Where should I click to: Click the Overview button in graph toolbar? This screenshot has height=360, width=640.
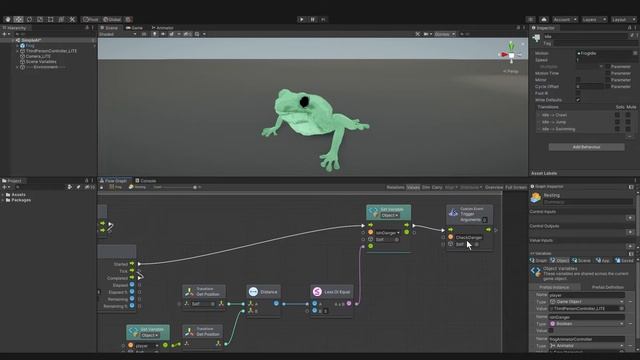point(494,187)
